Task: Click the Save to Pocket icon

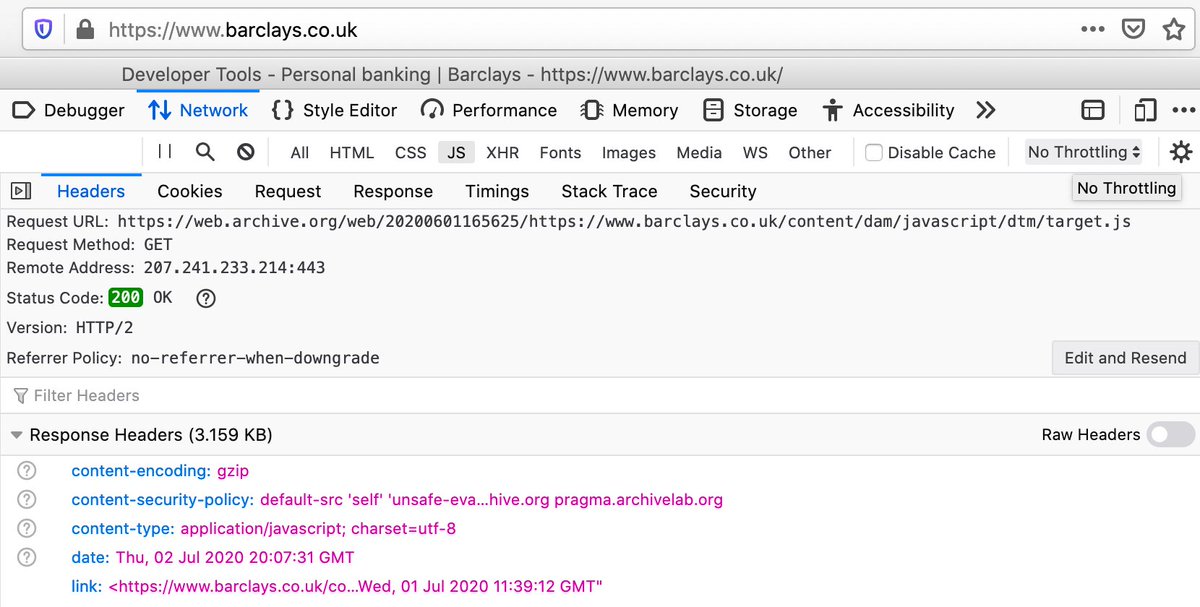Action: click(x=1133, y=29)
